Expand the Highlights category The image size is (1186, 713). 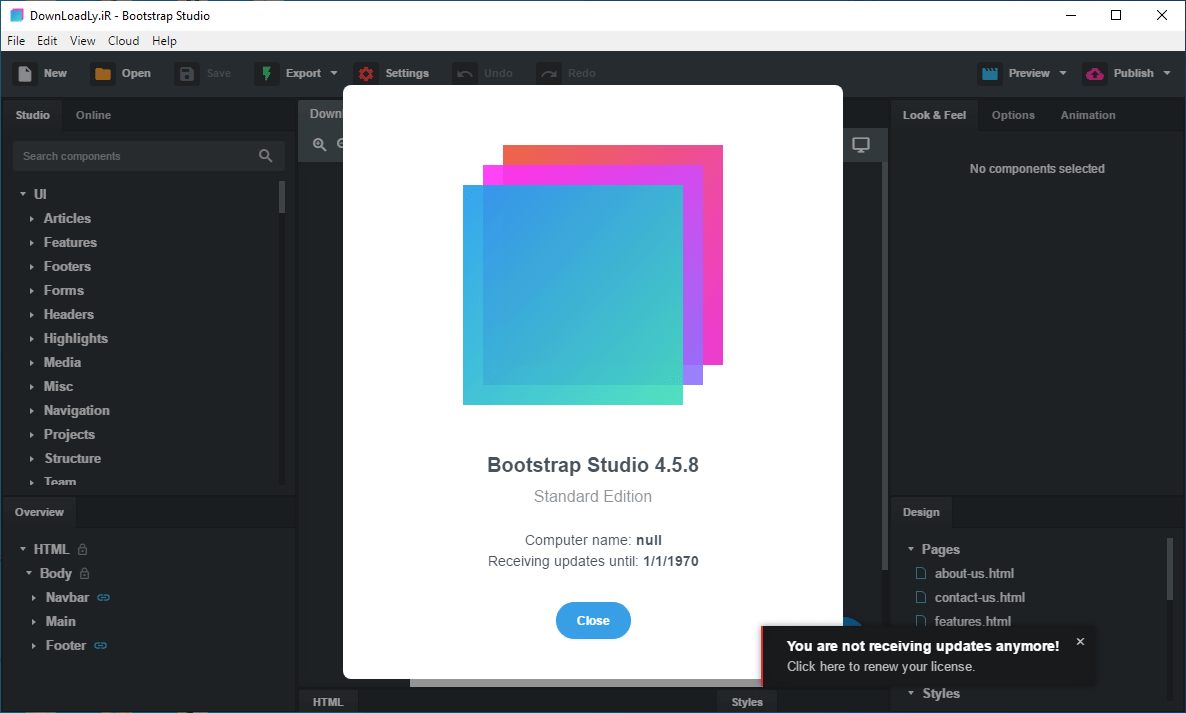click(x=32, y=339)
